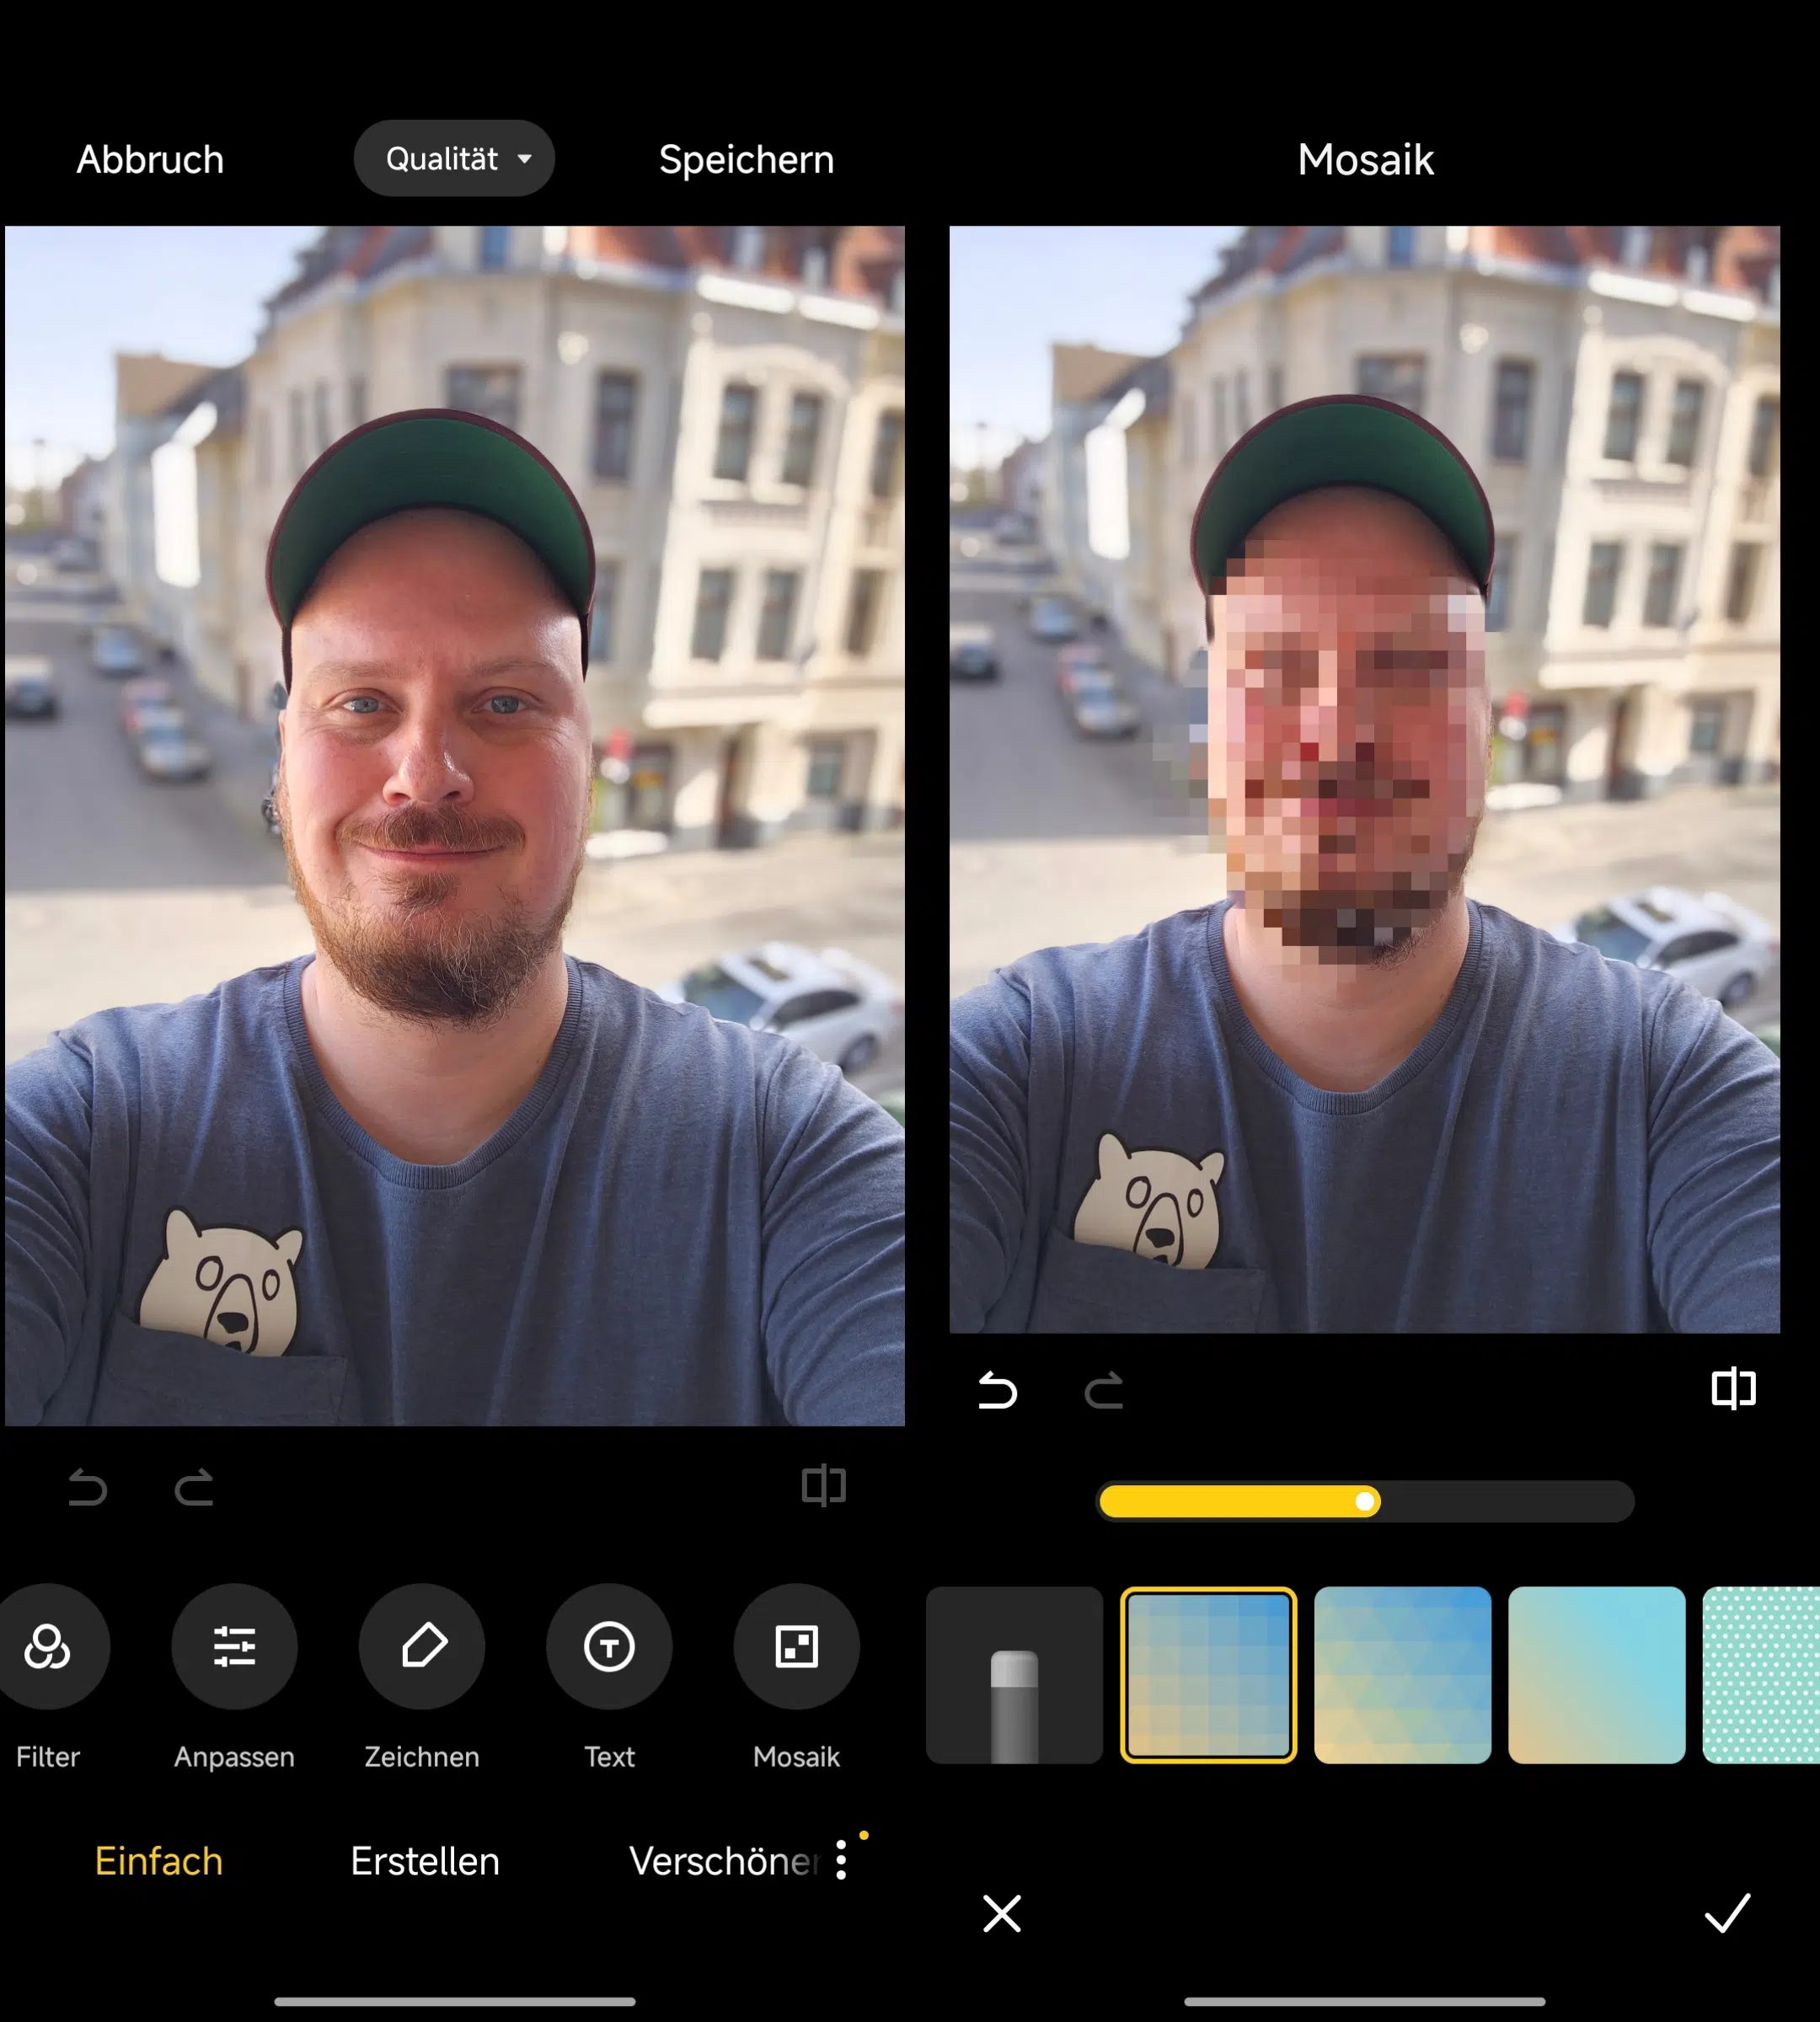Select the dotted mosaic style
This screenshot has height=2022, width=1820.
click(x=1762, y=1675)
